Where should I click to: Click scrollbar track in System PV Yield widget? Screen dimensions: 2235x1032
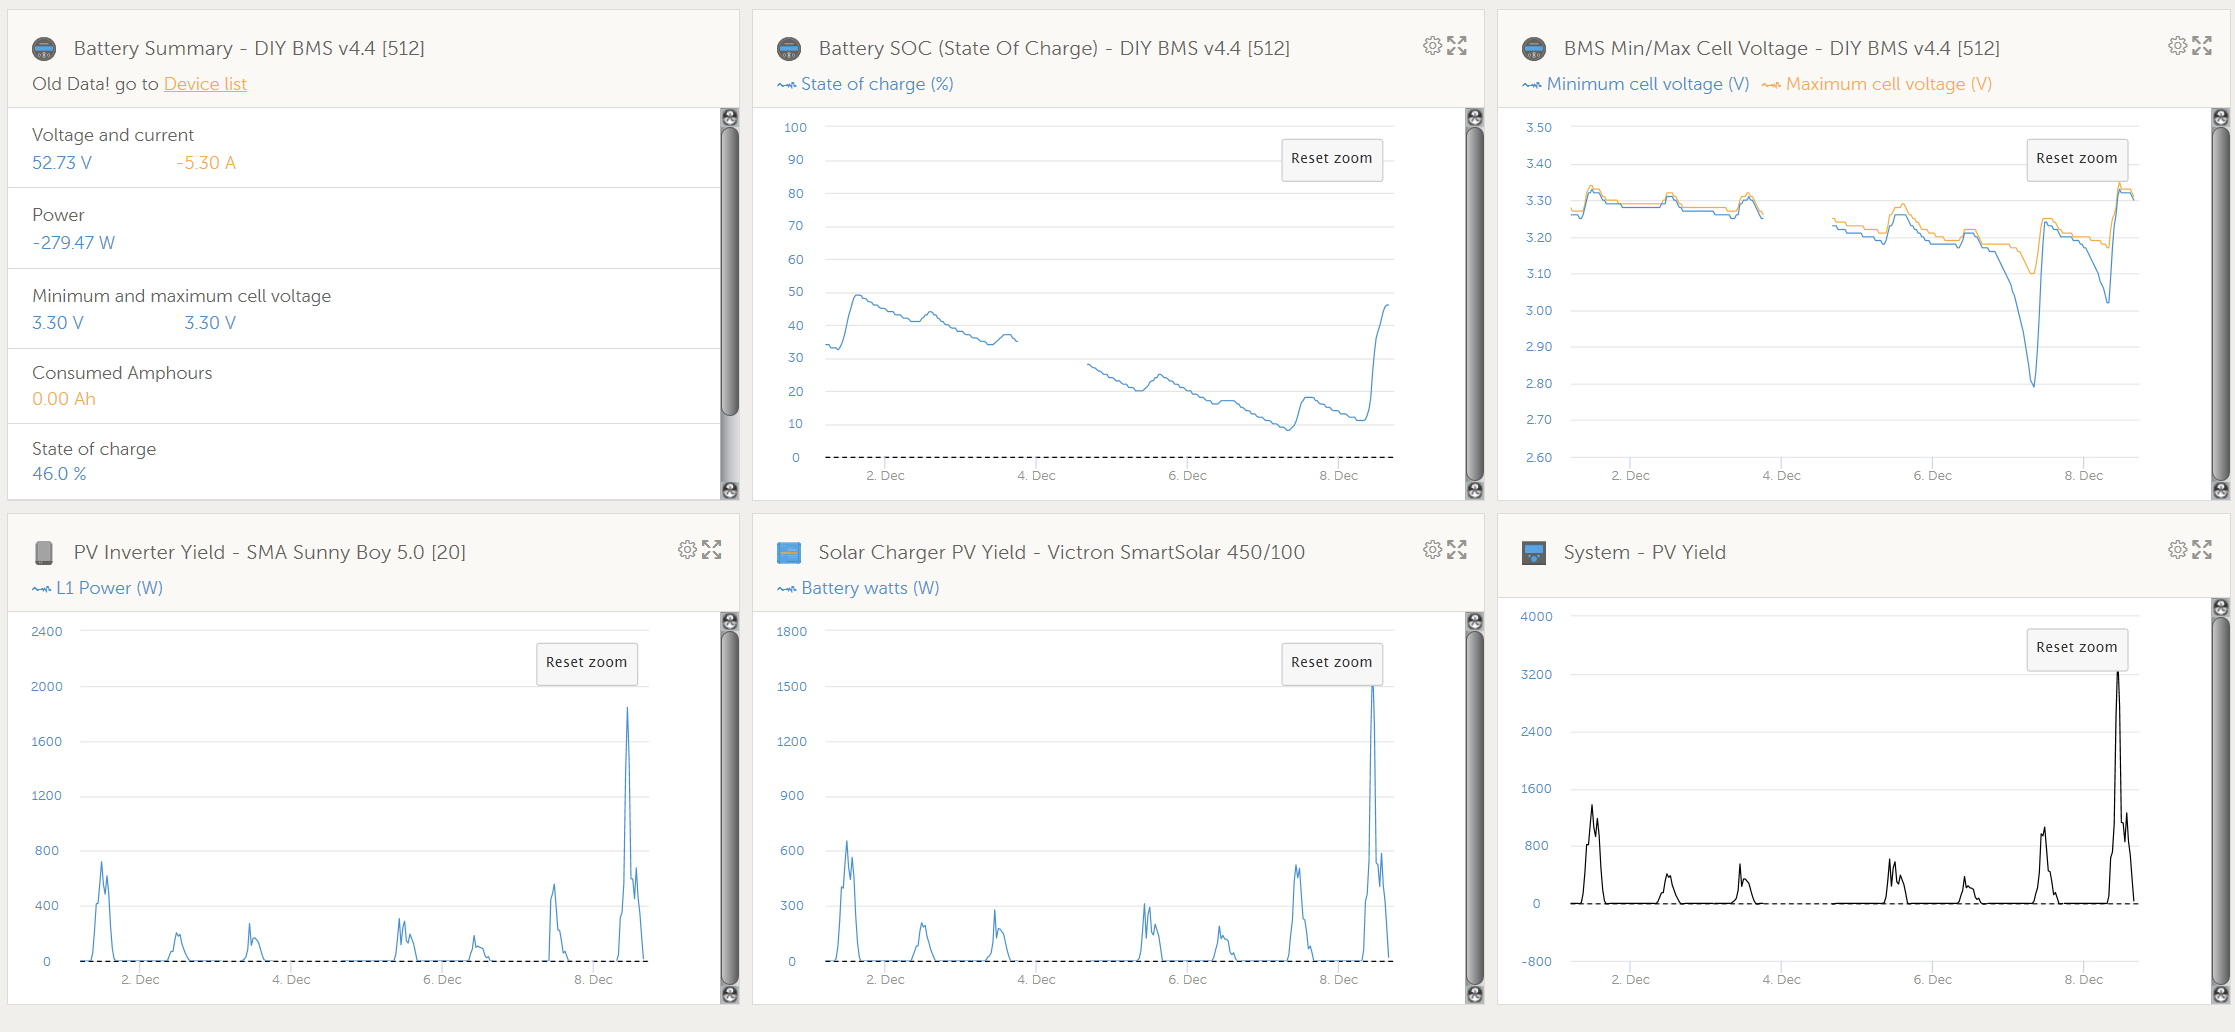[2220, 801]
